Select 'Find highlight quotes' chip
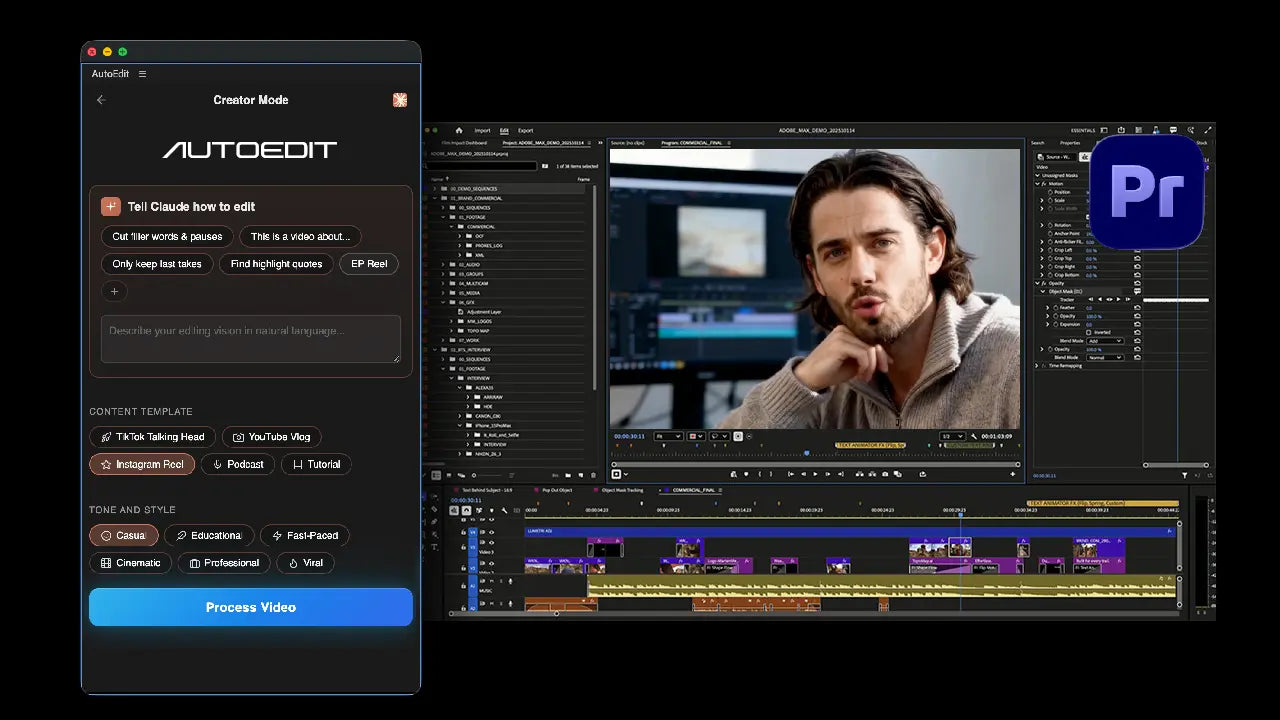Viewport: 1280px width, 720px height. click(x=276, y=264)
